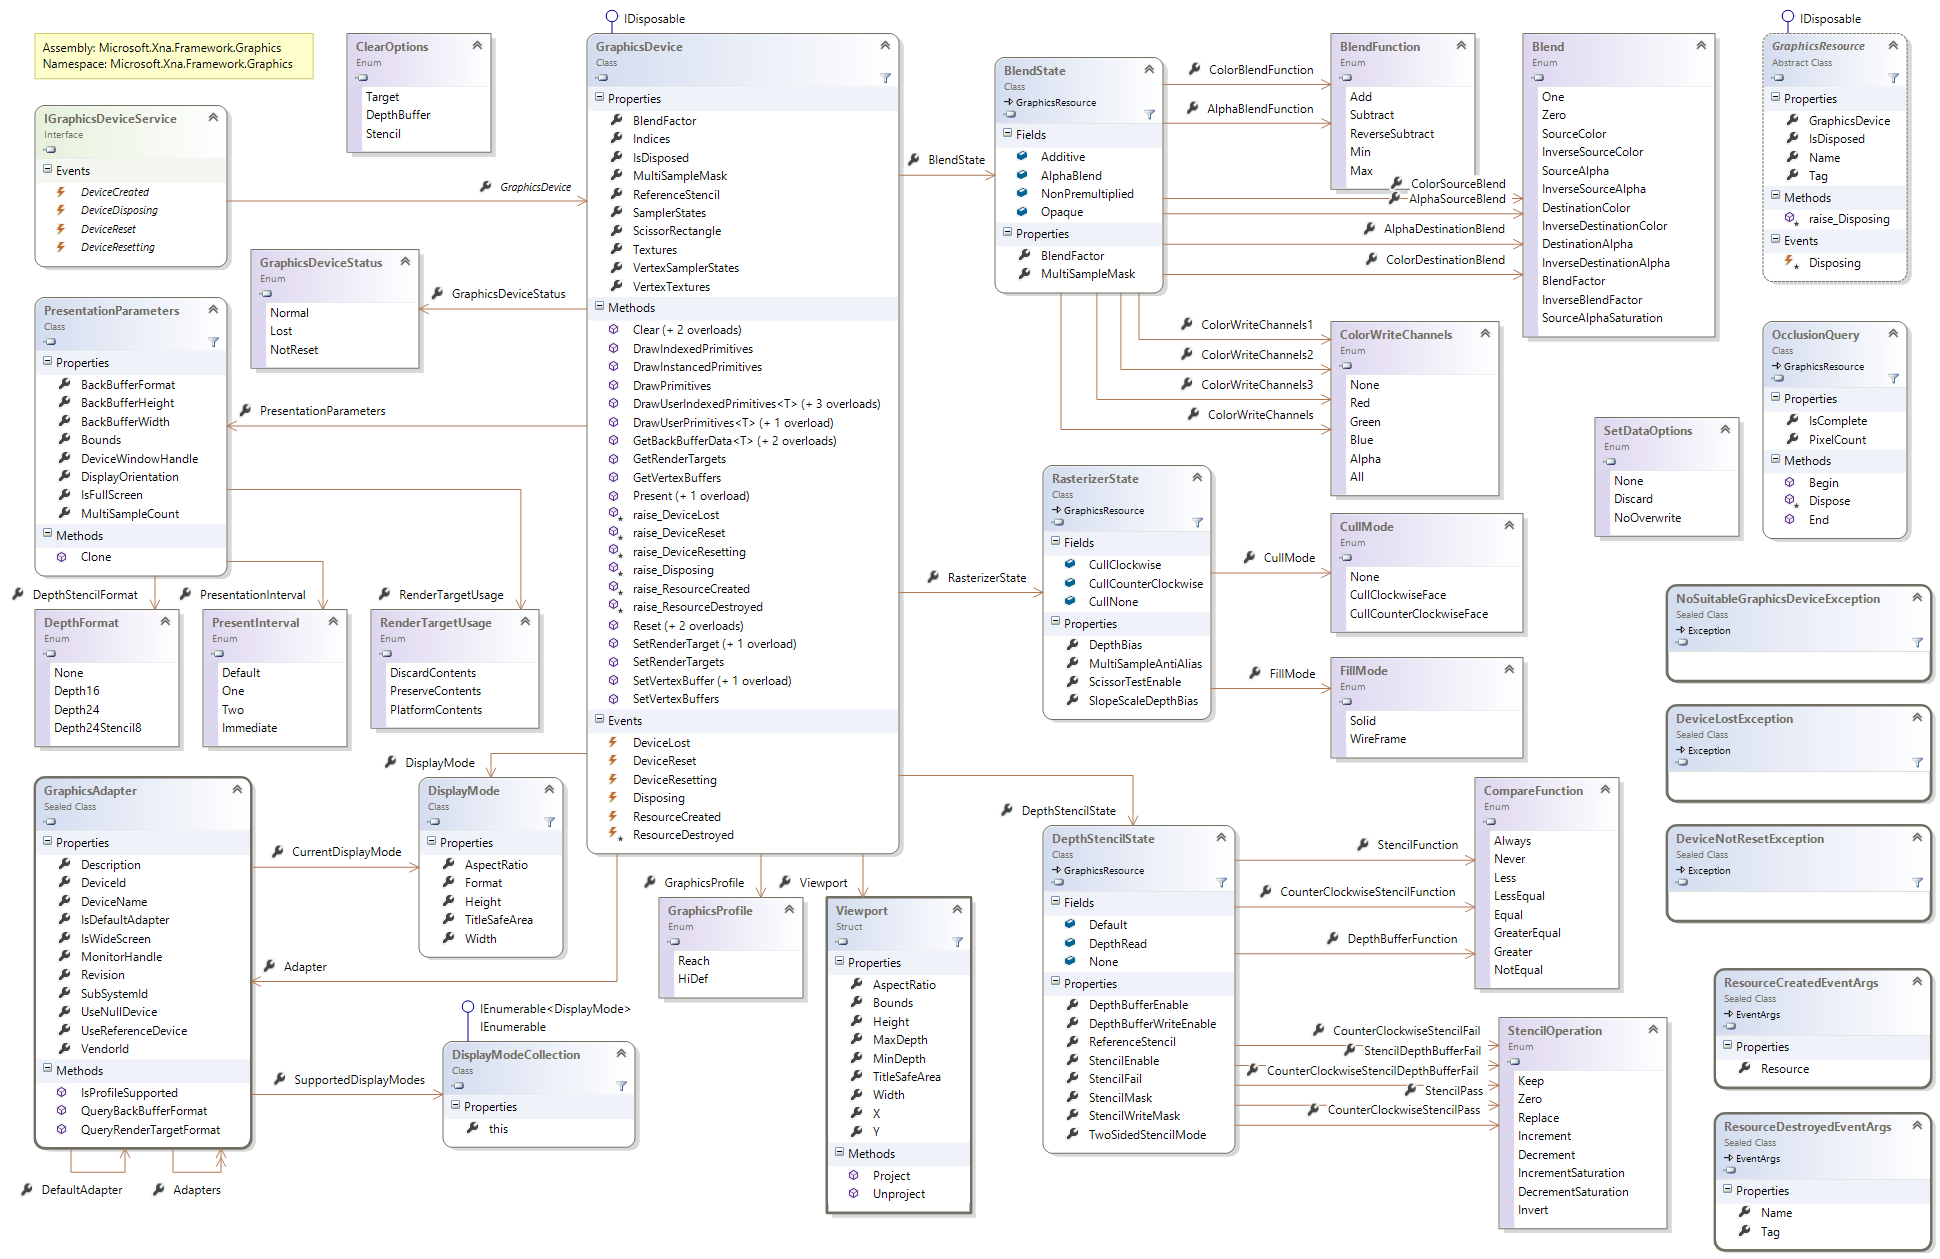Click the wrench icon beside BlendFactor in GraphicsDevice
The width and height of the screenshot is (1940, 1259).
[x=617, y=120]
